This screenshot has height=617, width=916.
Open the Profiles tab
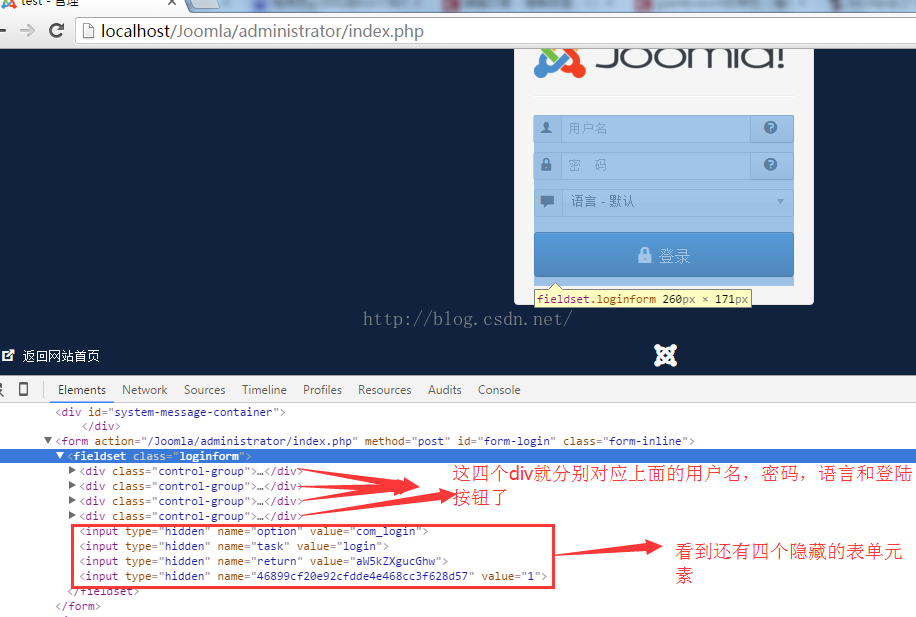pyautogui.click(x=322, y=390)
